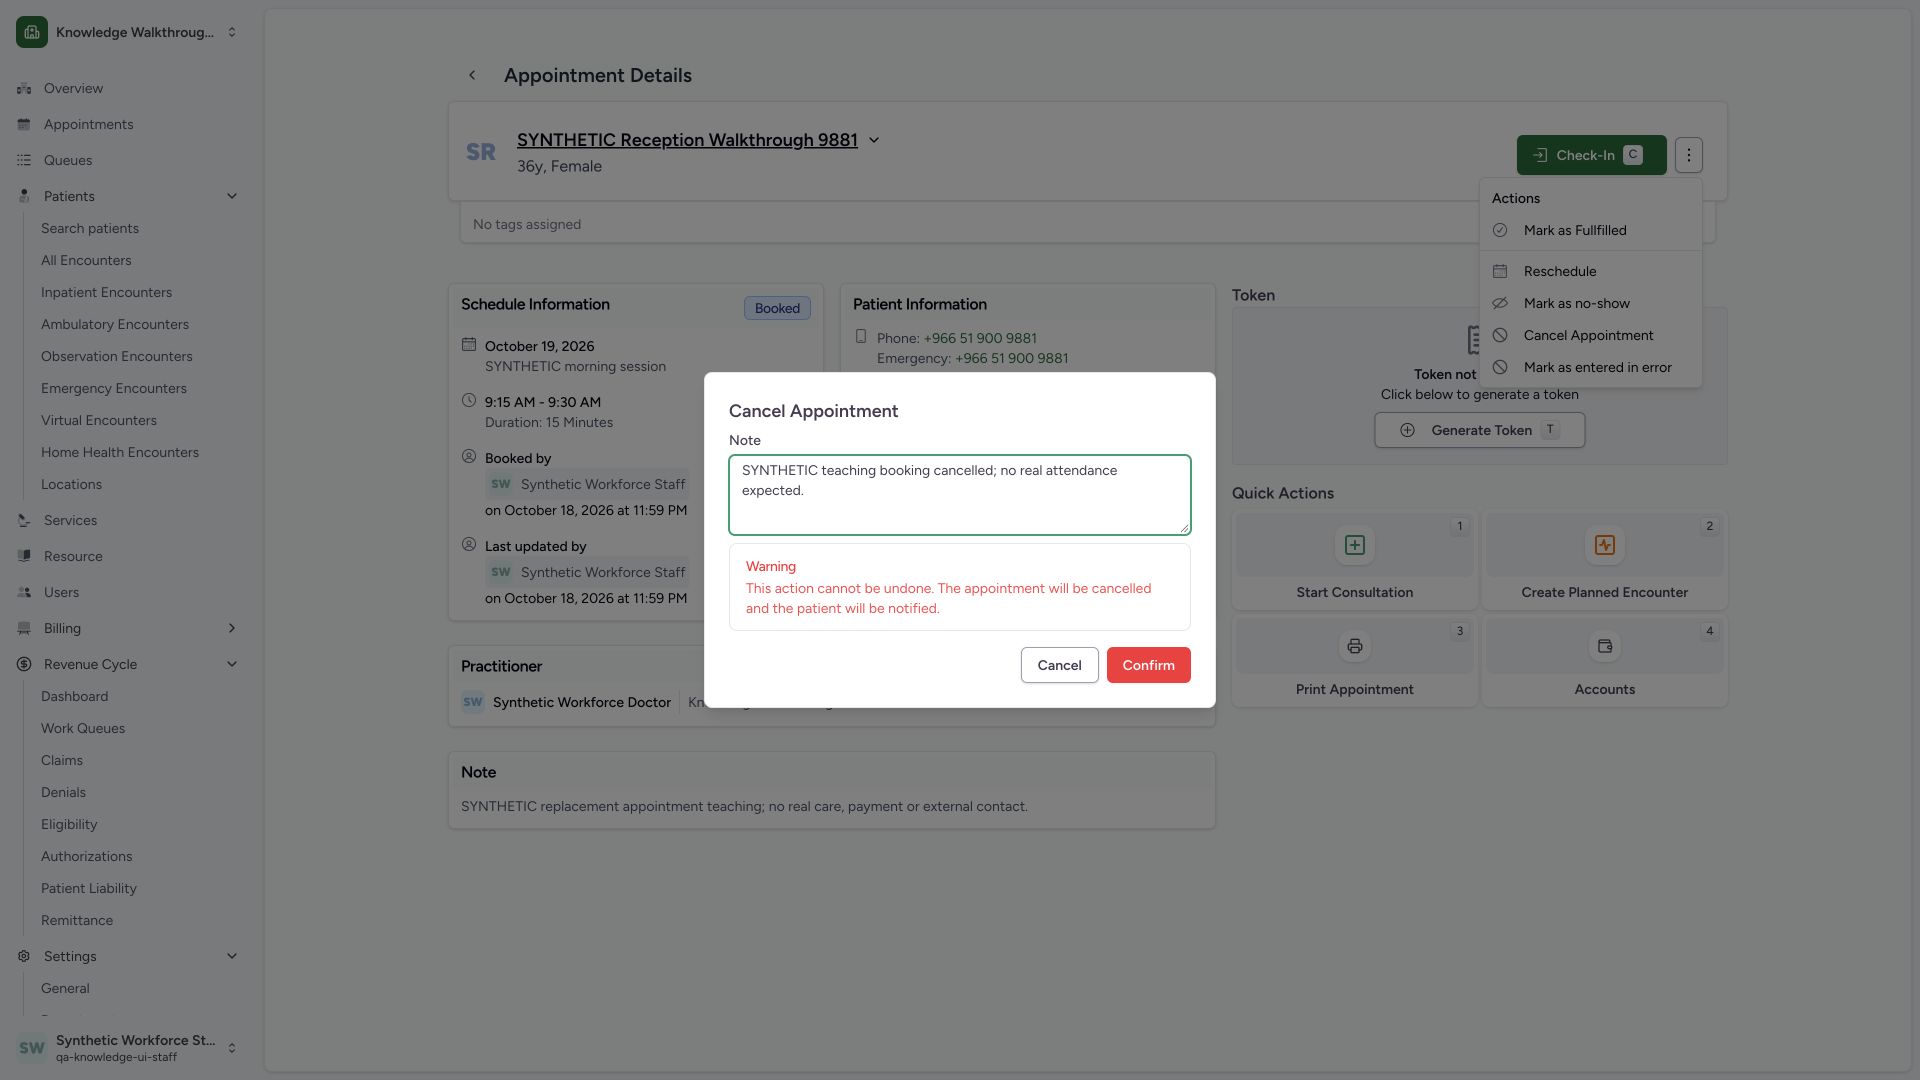Open patient SYNTHETIC Reception Walkthrough 9881 link
The height and width of the screenshot is (1080, 1920).
tap(687, 140)
